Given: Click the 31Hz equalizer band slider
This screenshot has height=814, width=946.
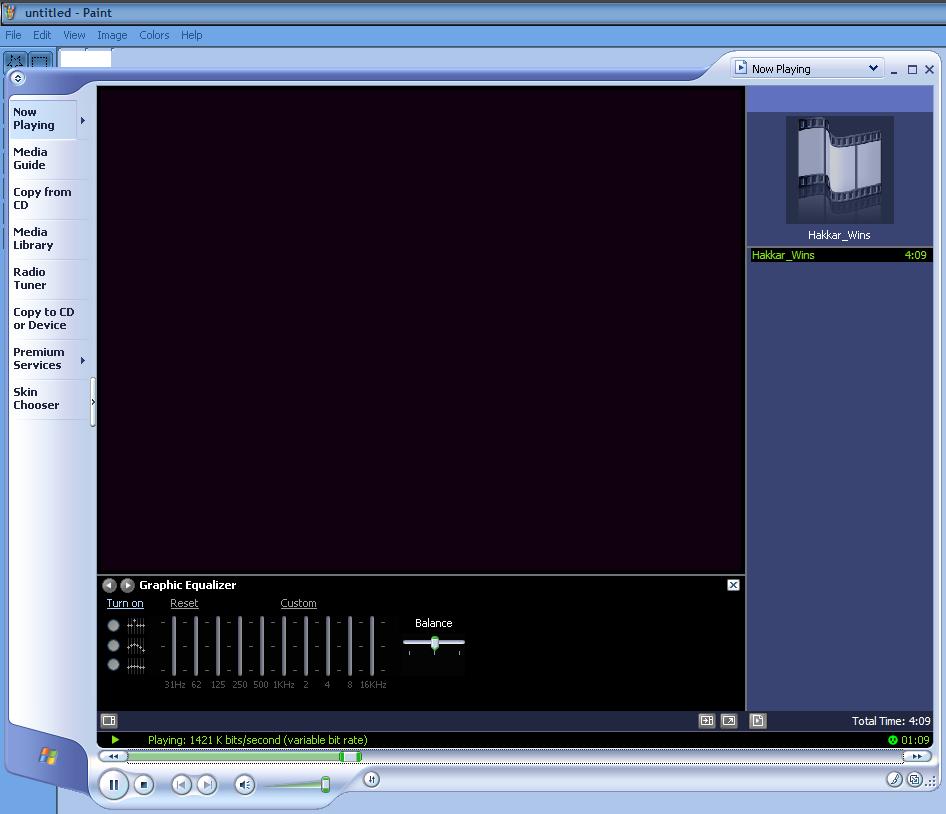Looking at the screenshot, I should click(174, 646).
